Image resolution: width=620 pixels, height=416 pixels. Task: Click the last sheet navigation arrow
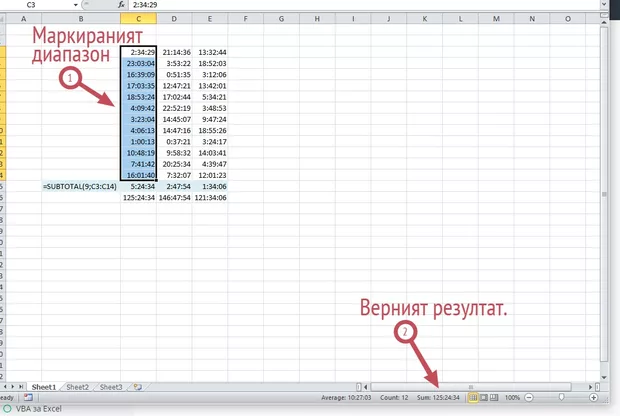[x=21, y=387]
